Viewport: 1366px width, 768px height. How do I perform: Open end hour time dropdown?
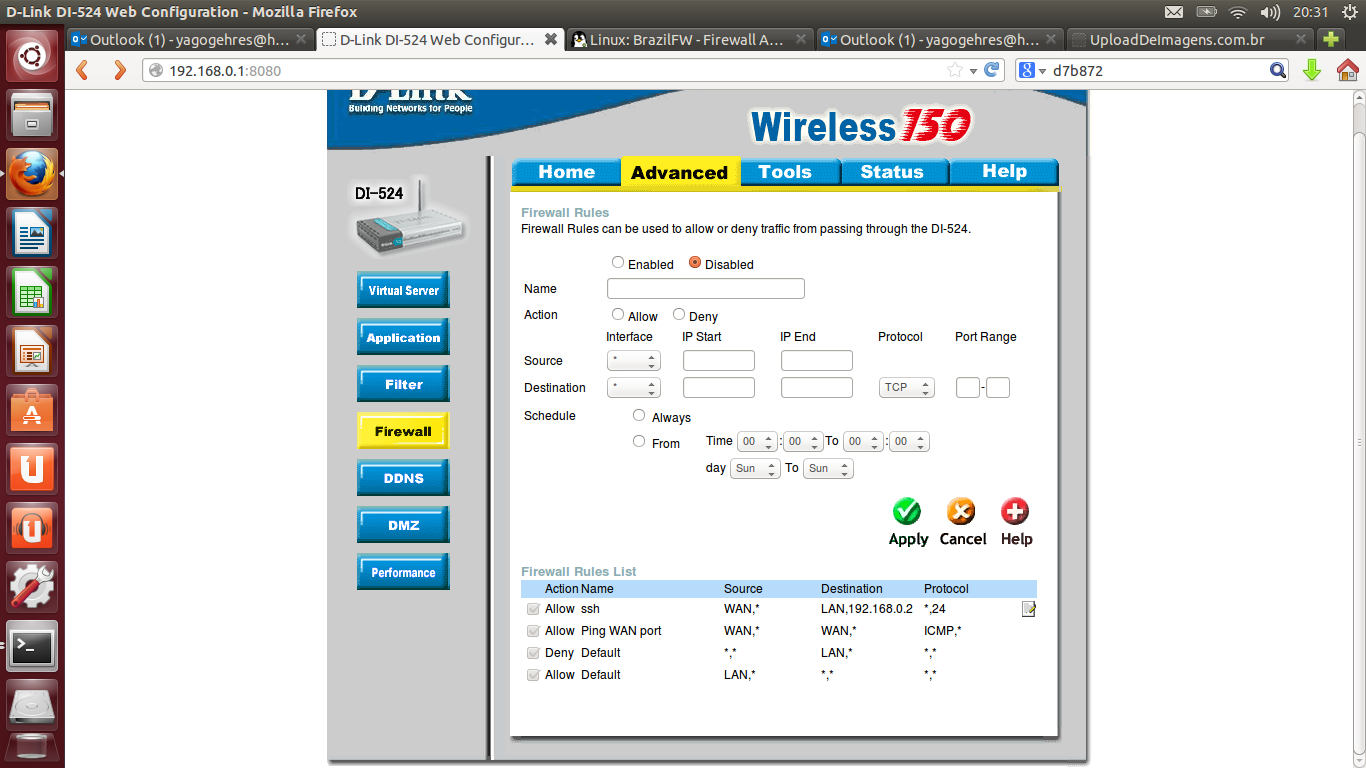point(864,442)
